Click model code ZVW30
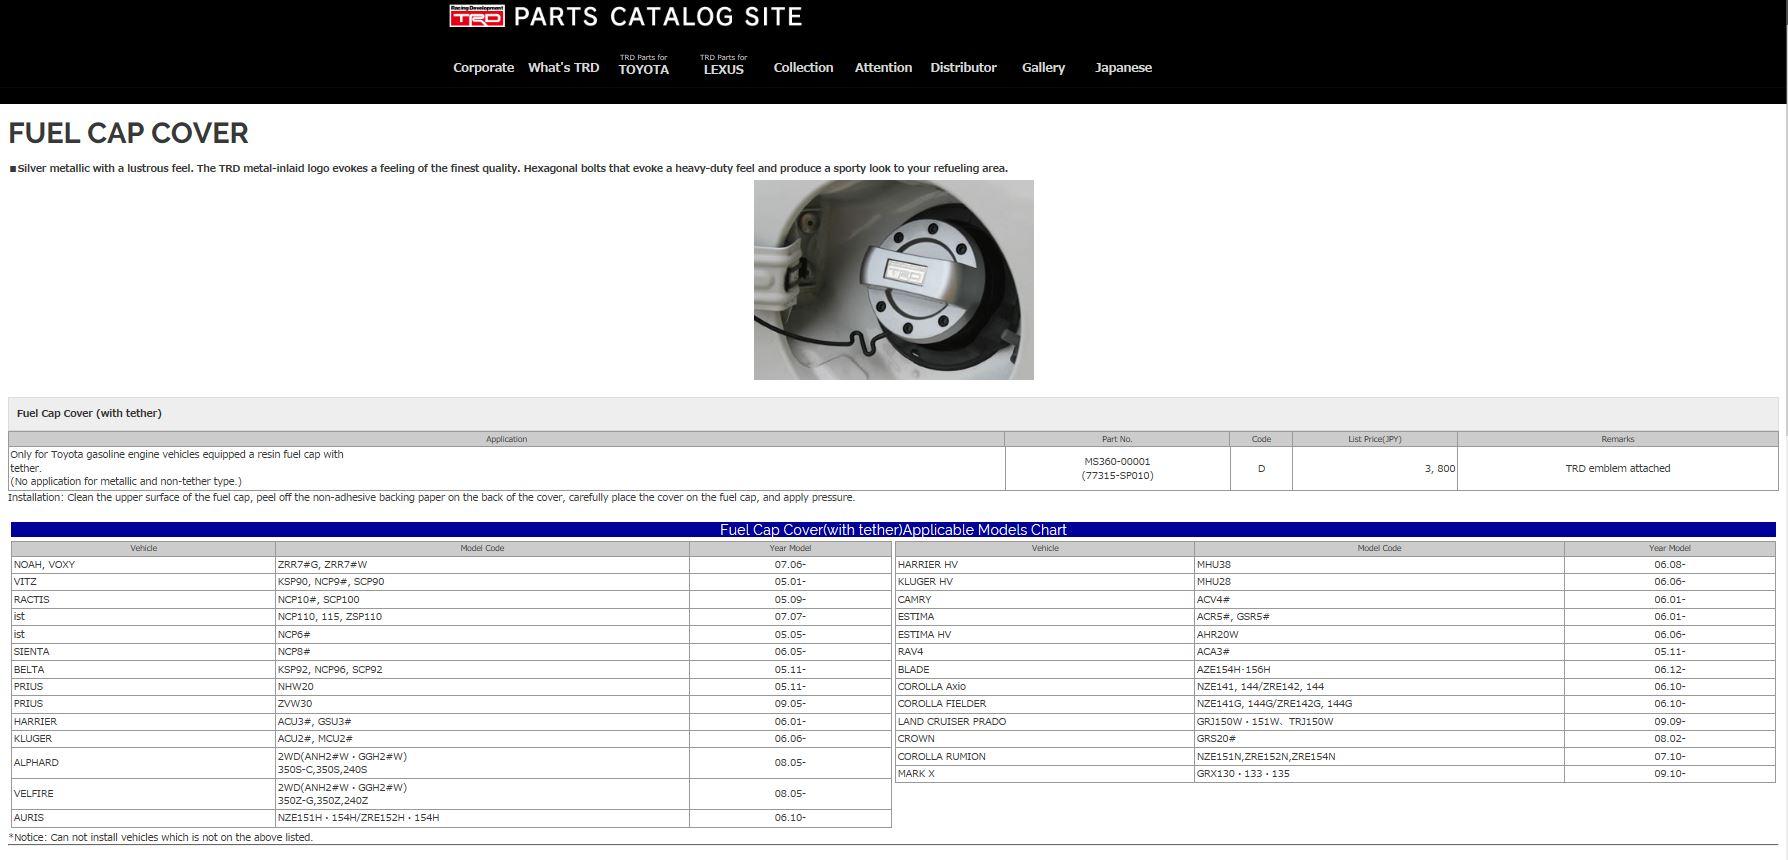 pos(295,704)
